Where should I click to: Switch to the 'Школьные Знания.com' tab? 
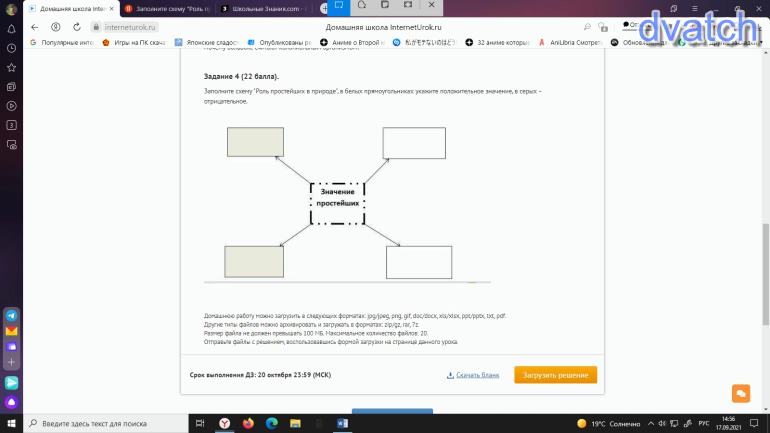tap(262, 8)
